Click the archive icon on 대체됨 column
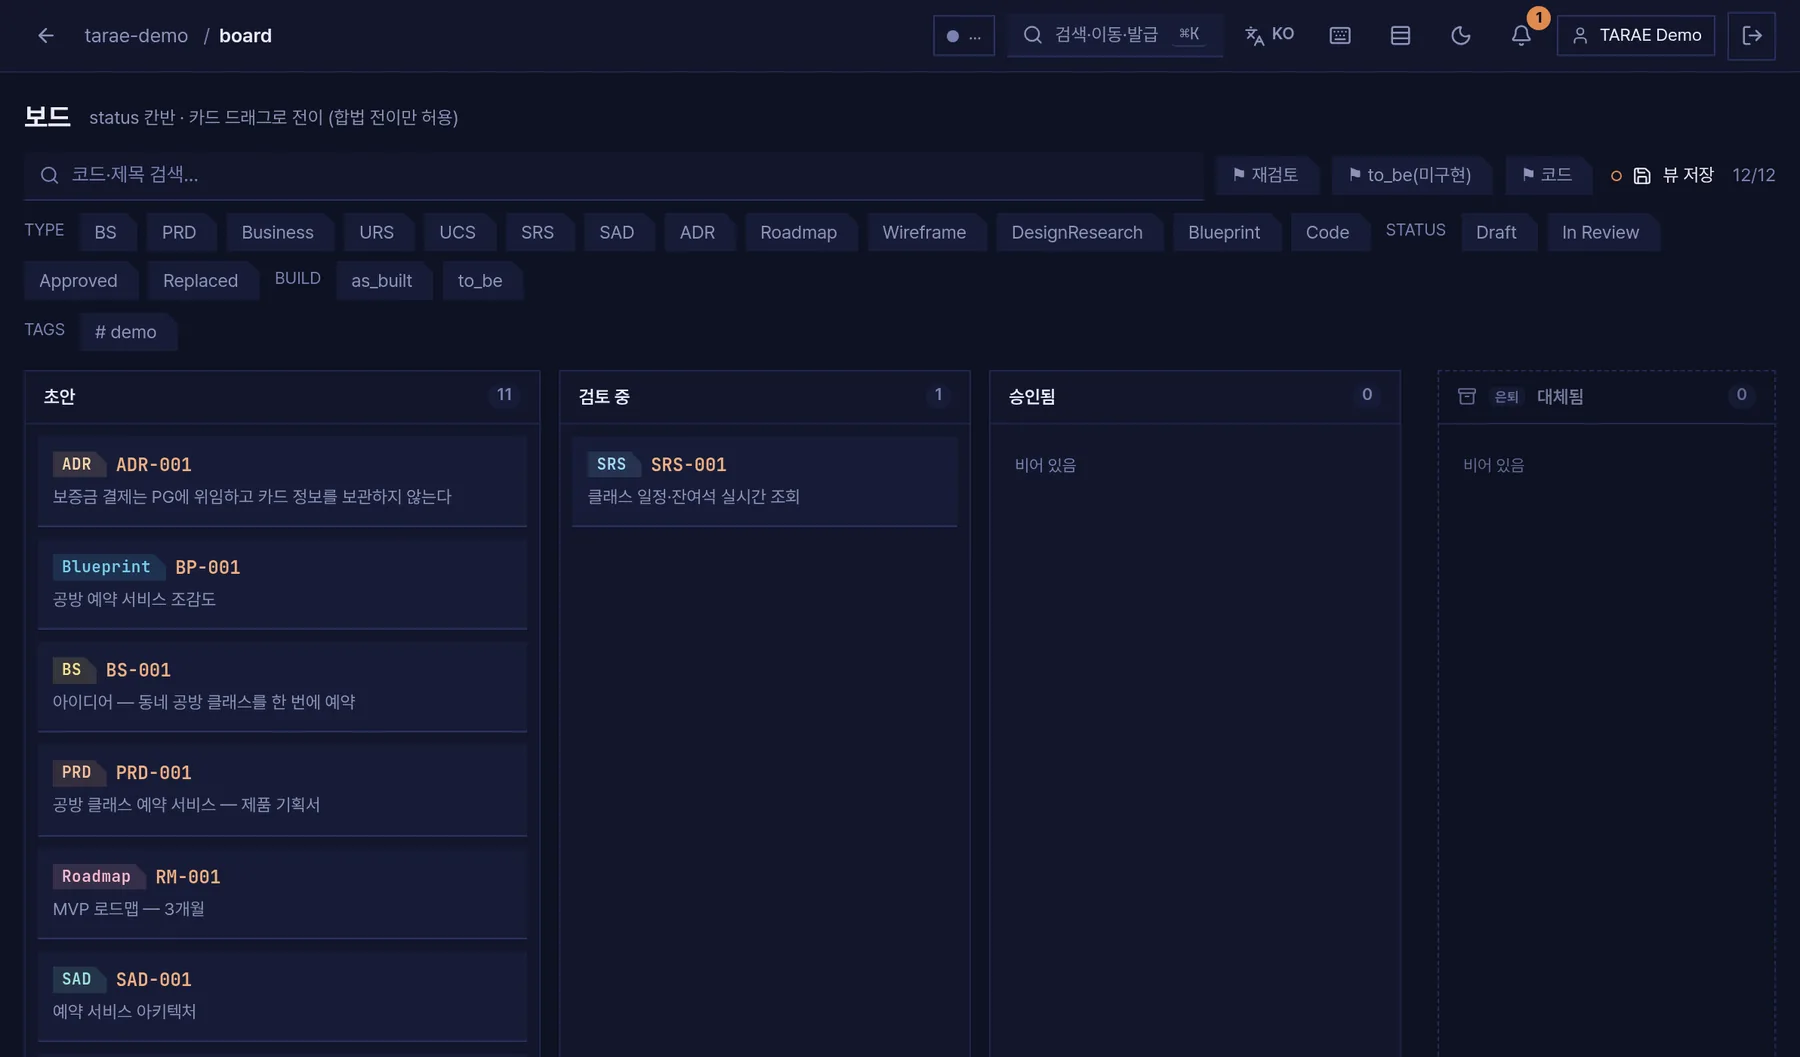The image size is (1800, 1057). pos(1467,396)
